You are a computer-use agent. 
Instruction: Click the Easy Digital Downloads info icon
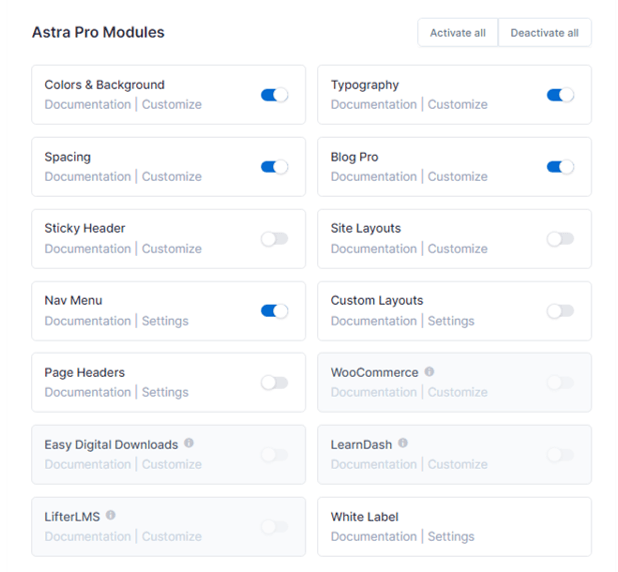click(x=189, y=443)
